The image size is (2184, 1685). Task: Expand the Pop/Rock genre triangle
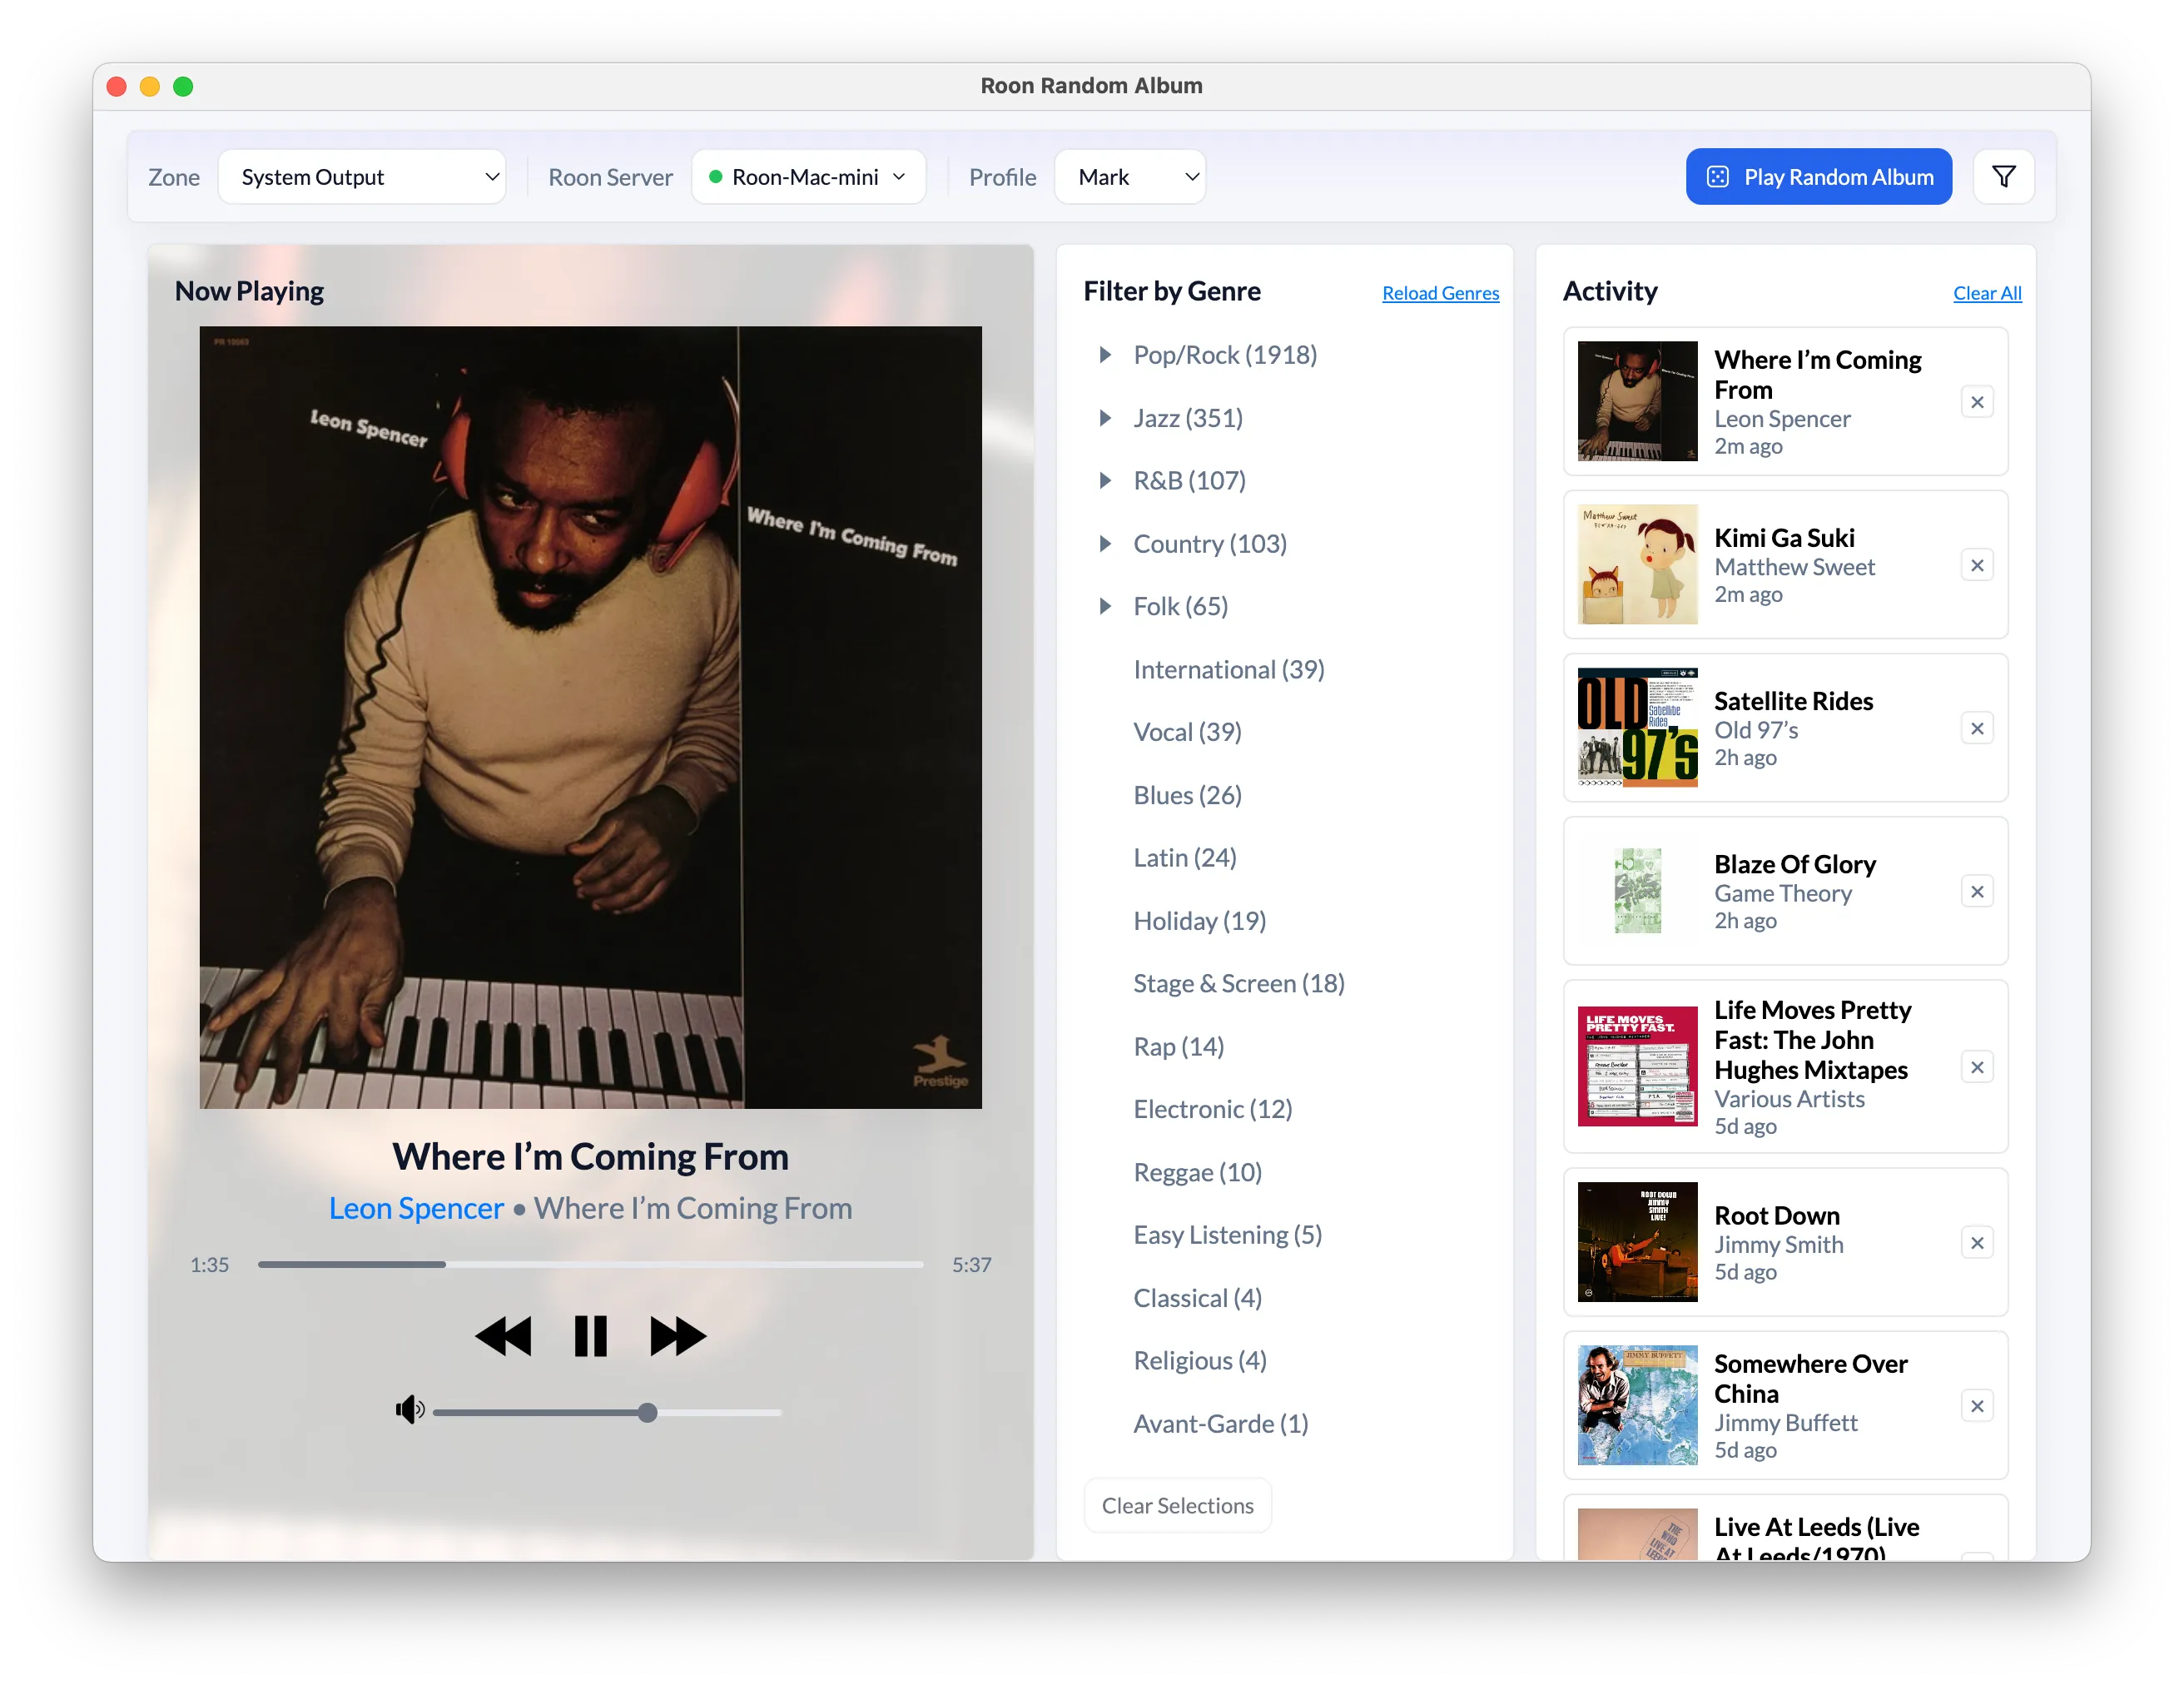(1105, 355)
